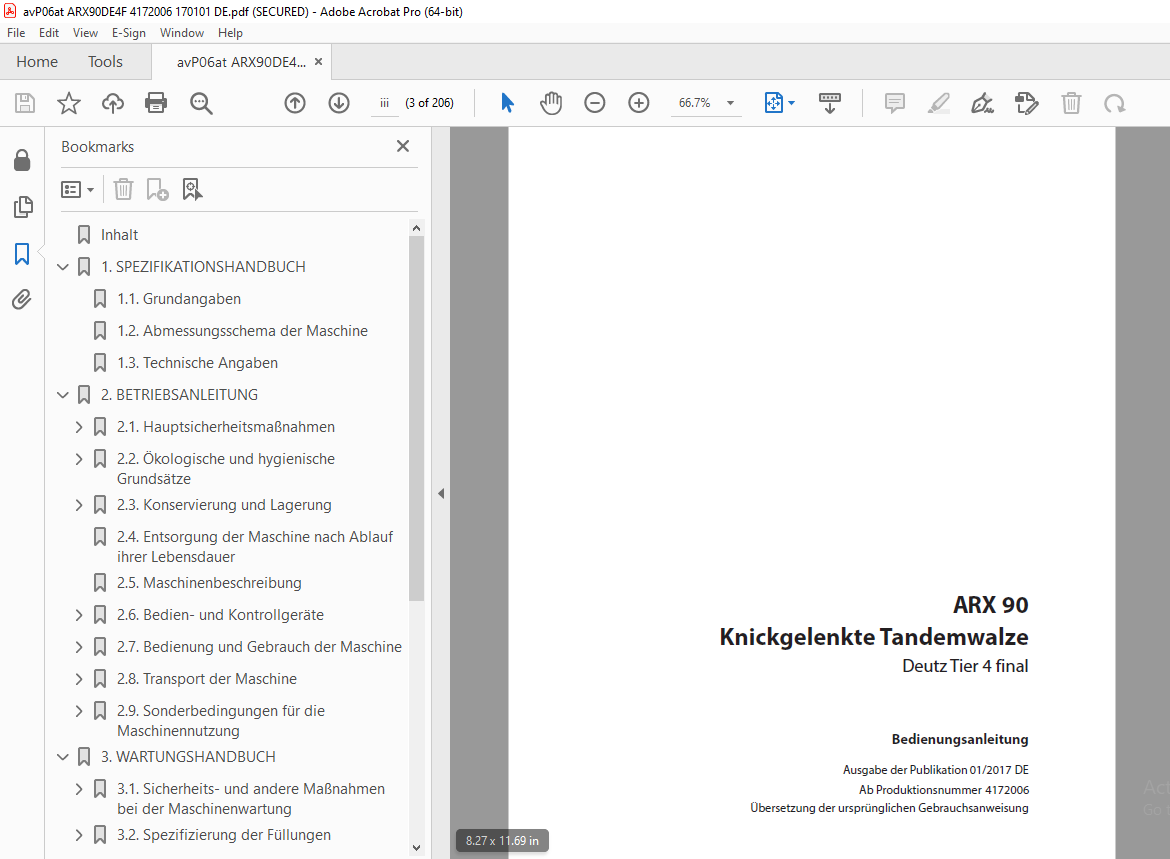Image resolution: width=1170 pixels, height=859 pixels.
Task: Open the security lock panel
Action: (22, 160)
